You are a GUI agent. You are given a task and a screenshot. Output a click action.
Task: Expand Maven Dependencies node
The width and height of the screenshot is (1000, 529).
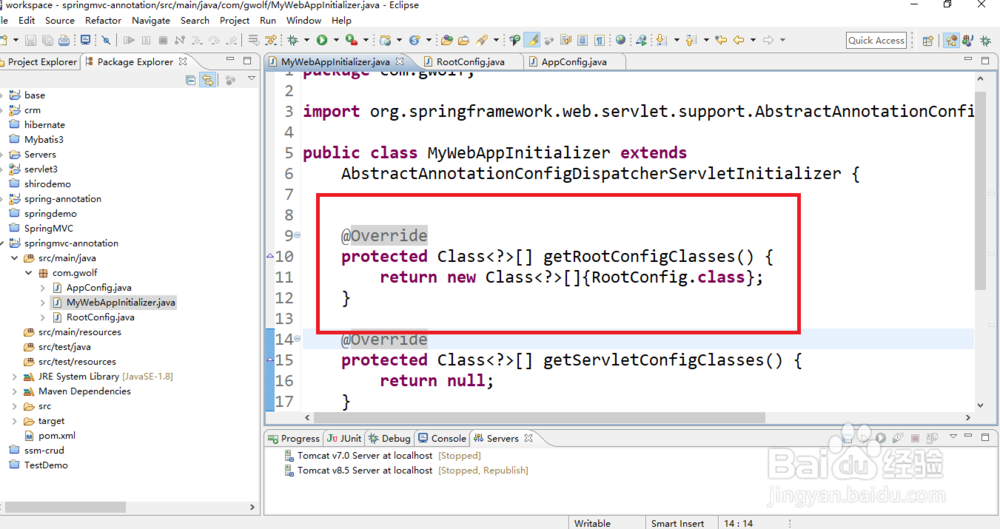[15, 391]
